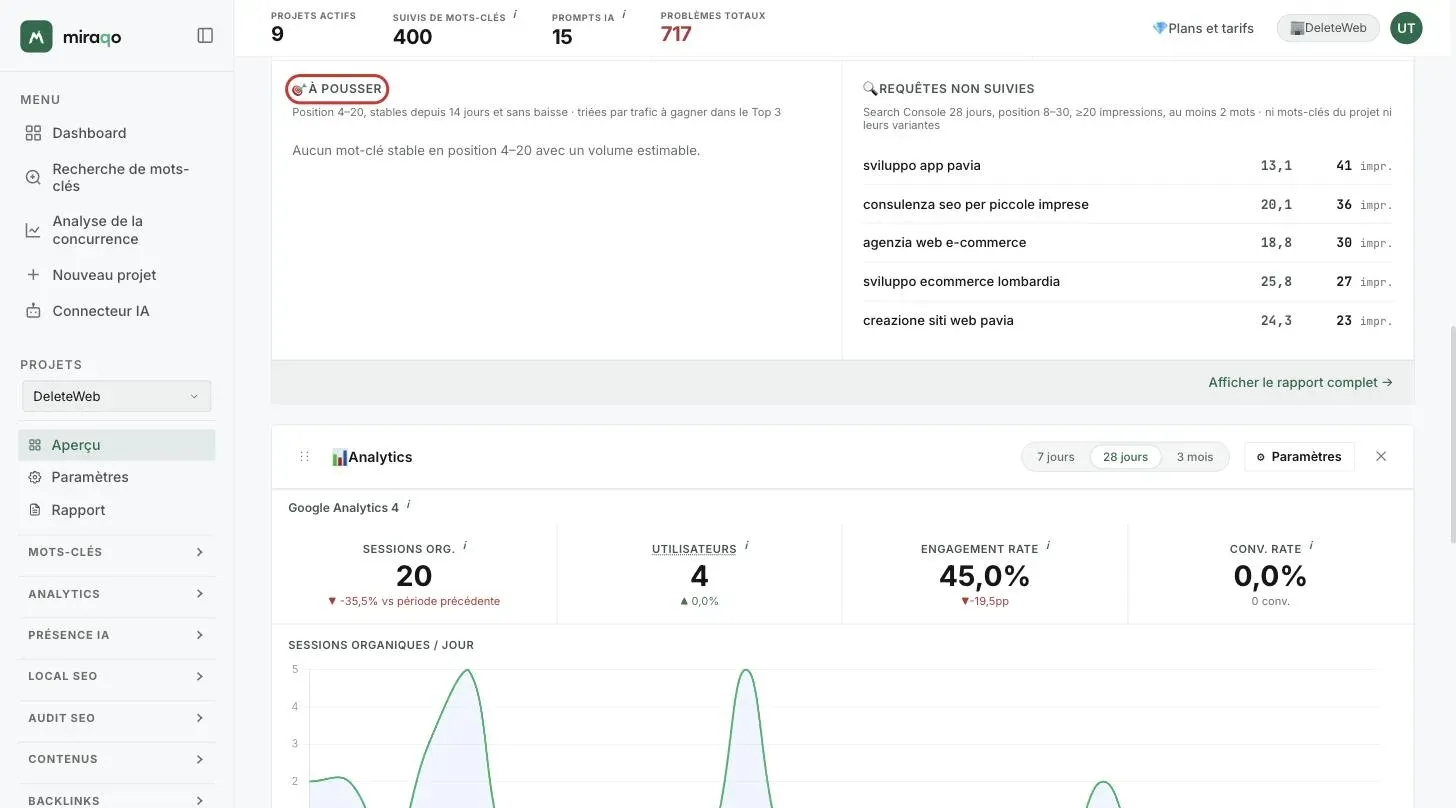Image resolution: width=1456 pixels, height=808 pixels.
Task: Click the UTILISATEURS metric label
Action: tap(694, 549)
